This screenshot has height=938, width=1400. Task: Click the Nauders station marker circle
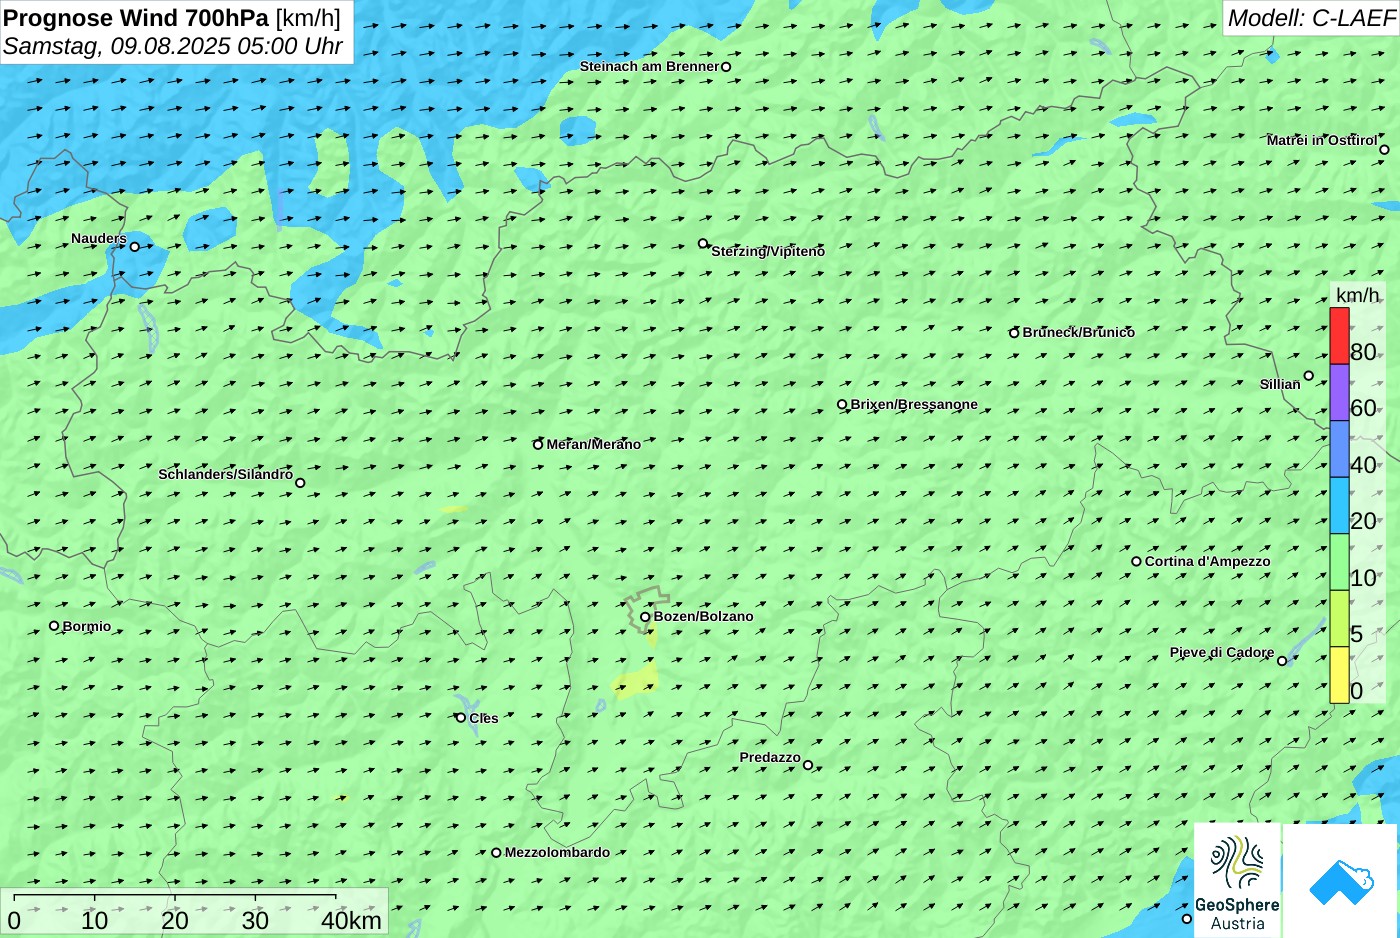click(135, 247)
